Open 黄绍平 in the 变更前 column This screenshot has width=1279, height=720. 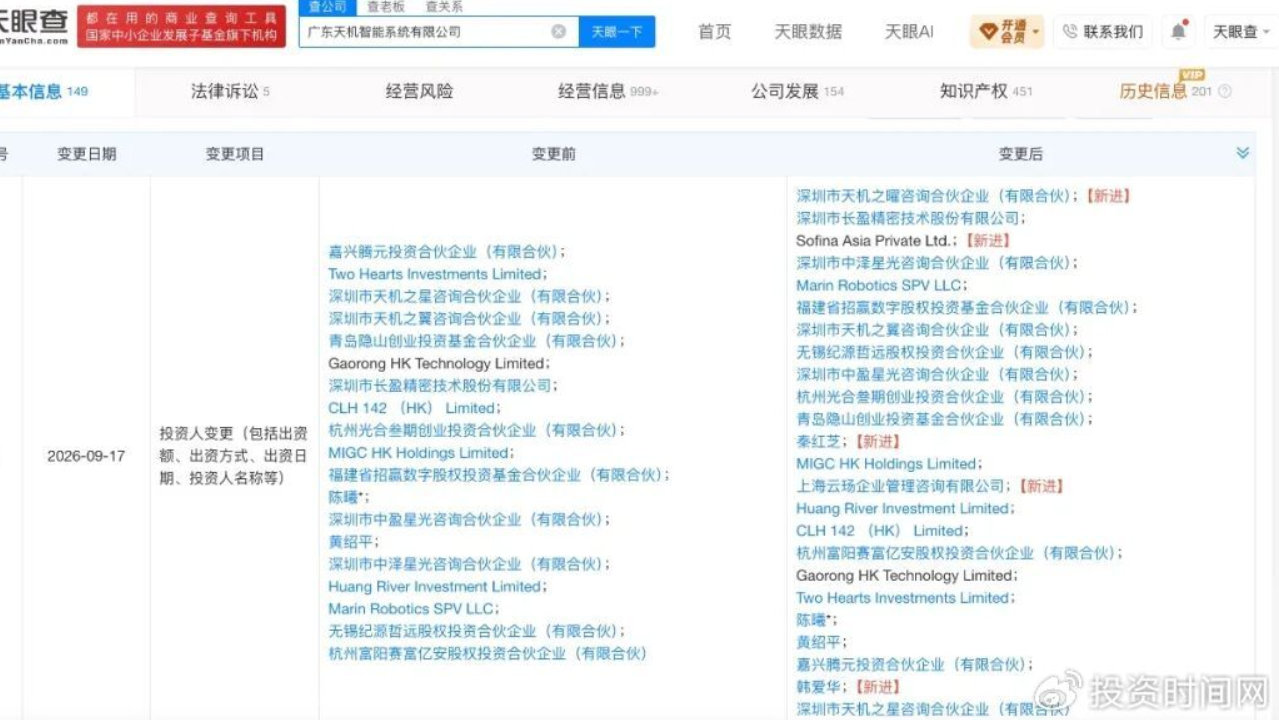coord(349,542)
